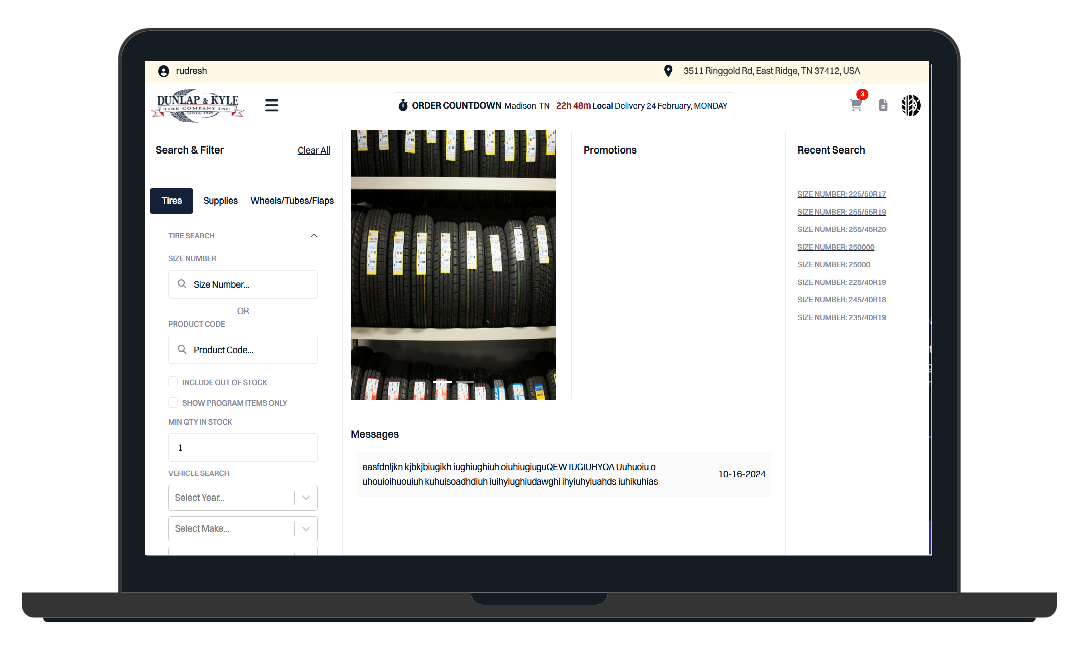Image resolution: width=1089 pixels, height=654 pixels.
Task: Check Show Program Items Only
Action: tap(173, 403)
